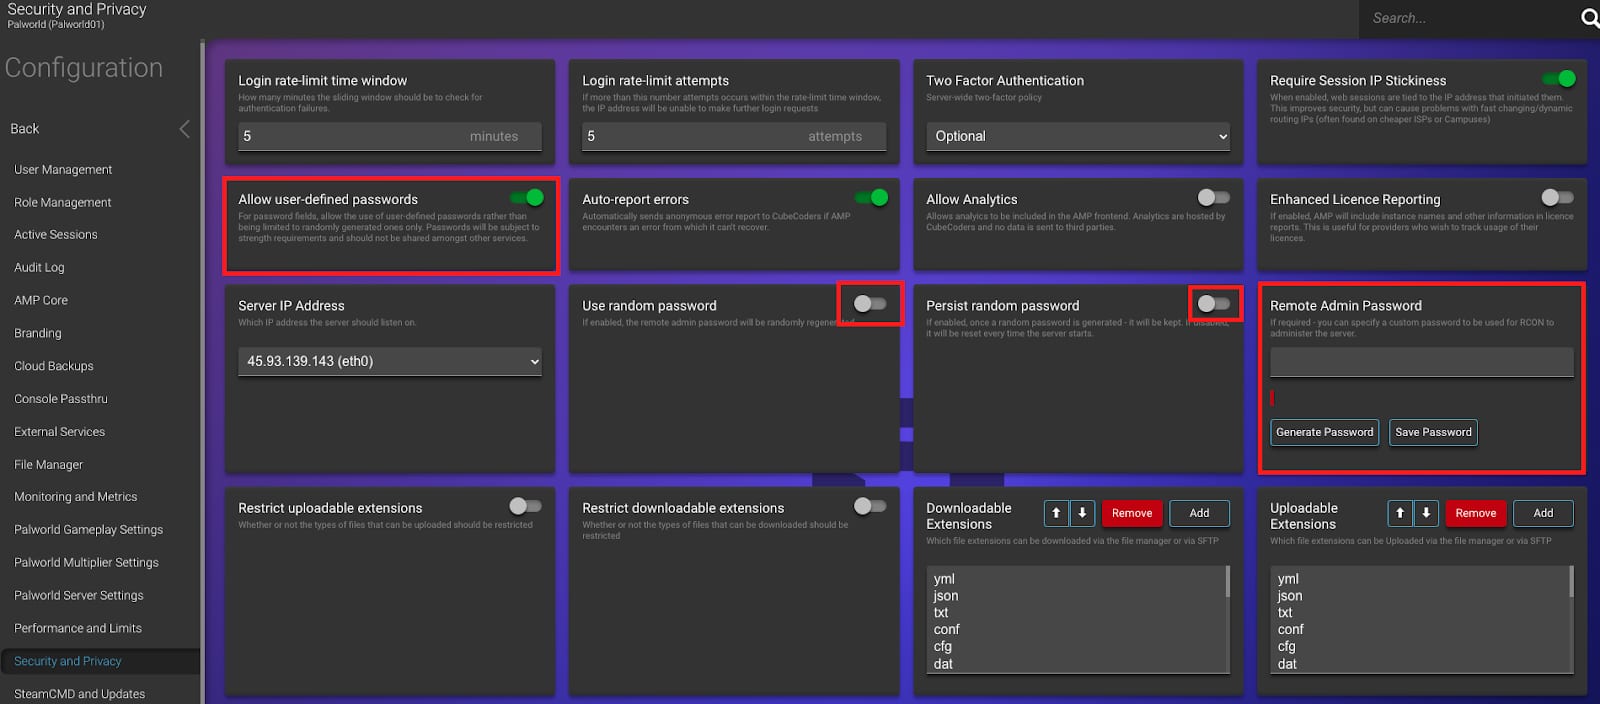This screenshot has height=704, width=1600.
Task: Toggle Require Session IP Stickiness off
Action: pos(1559,79)
